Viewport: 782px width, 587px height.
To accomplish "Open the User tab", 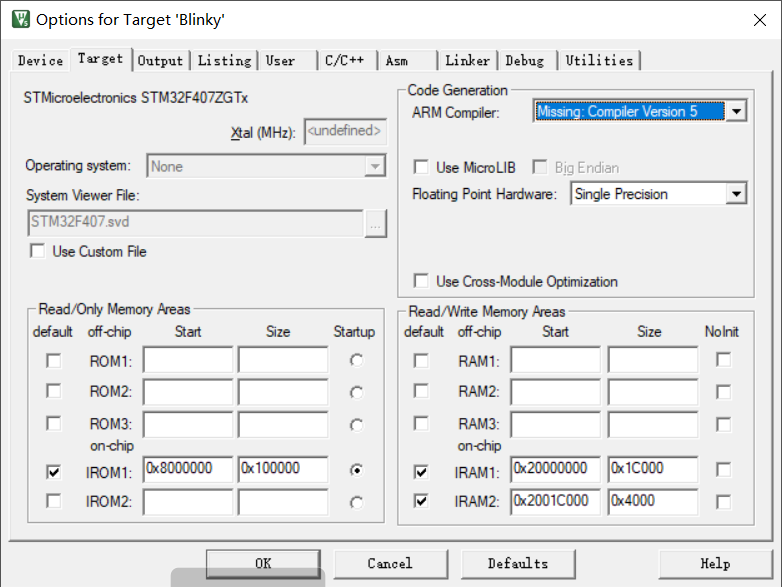I will pyautogui.click(x=280, y=61).
